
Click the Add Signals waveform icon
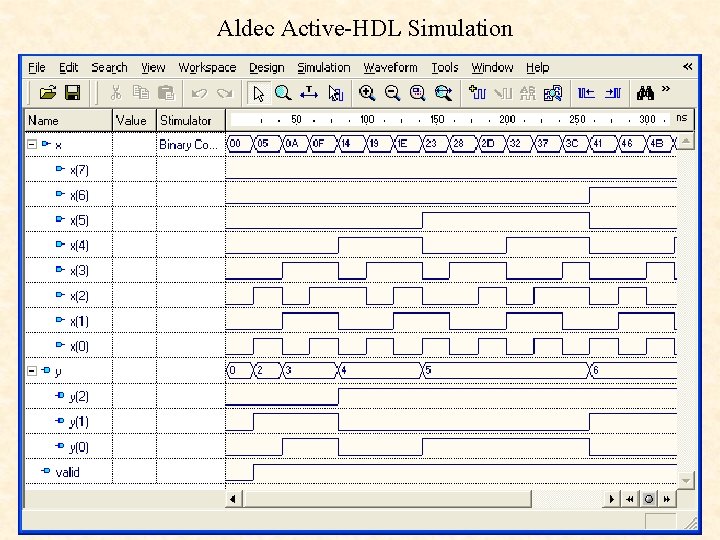(x=478, y=93)
